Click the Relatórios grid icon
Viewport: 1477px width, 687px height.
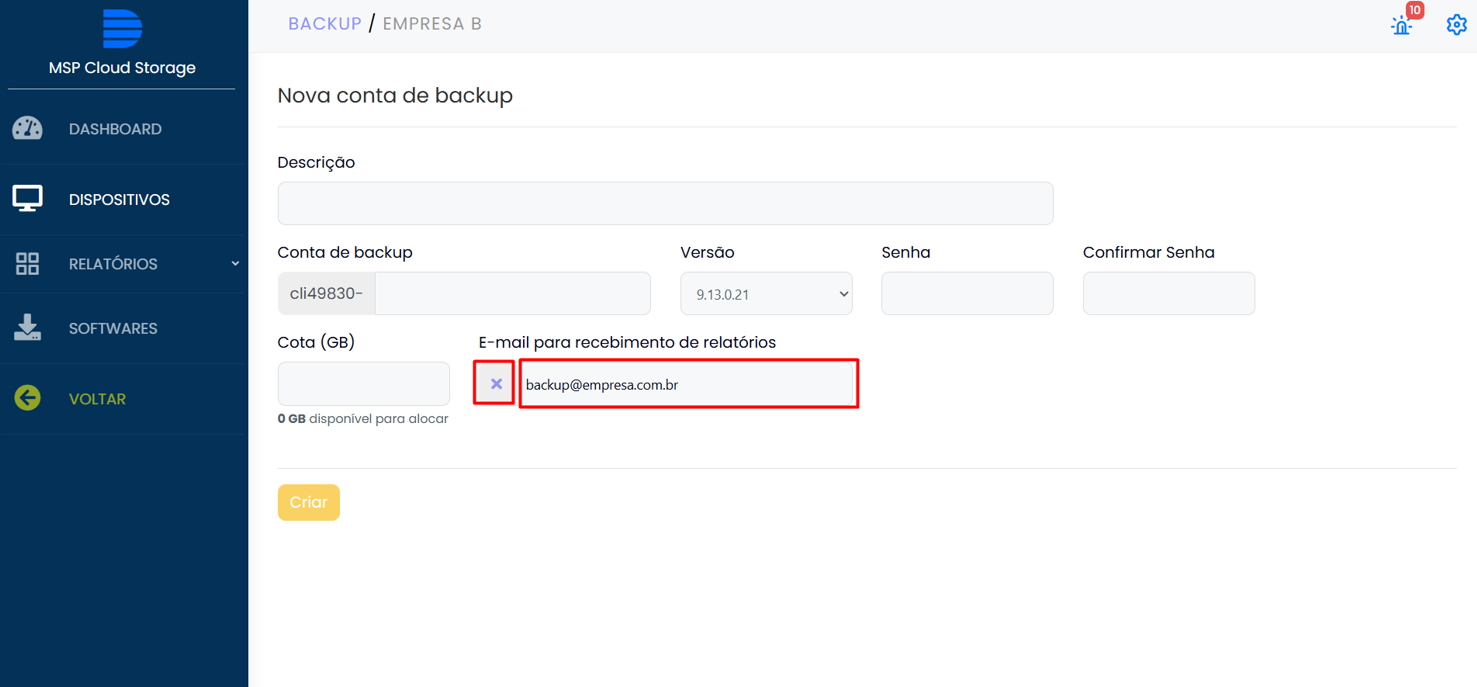pos(28,264)
